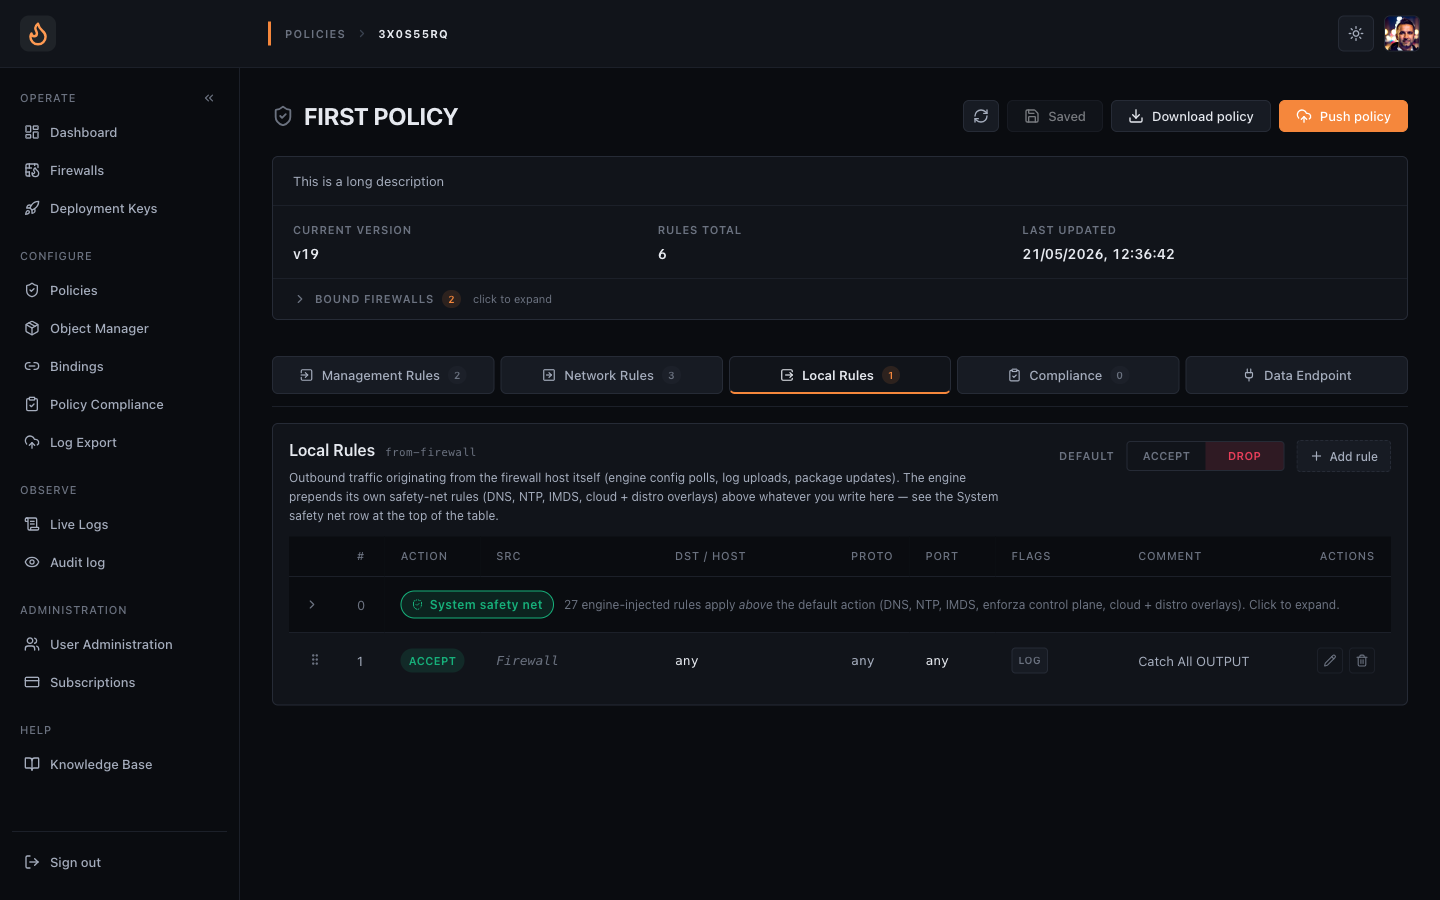Screen dimensions: 1440x900
Task: Click the 3X0S55RQ breadcrumb
Action: 413,34
